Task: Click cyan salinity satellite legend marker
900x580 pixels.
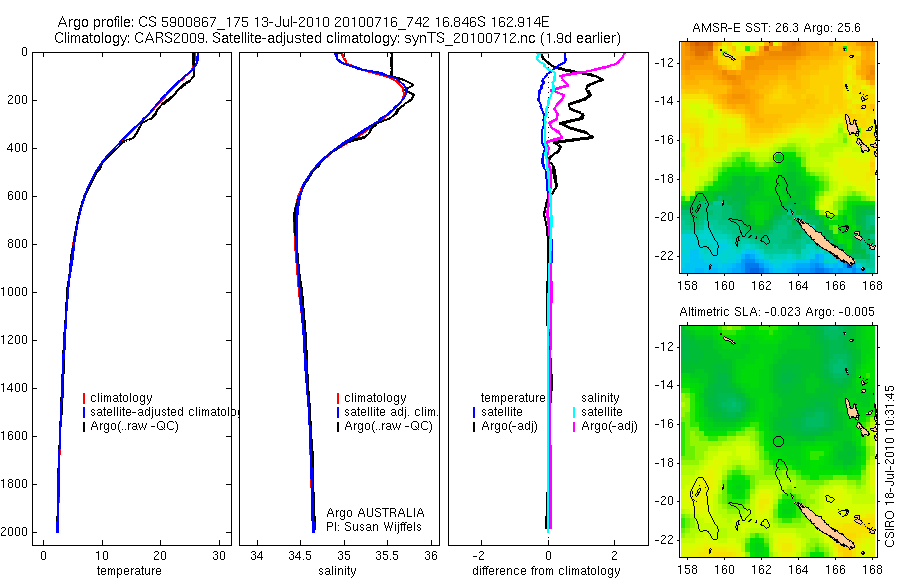Action: pos(574,412)
